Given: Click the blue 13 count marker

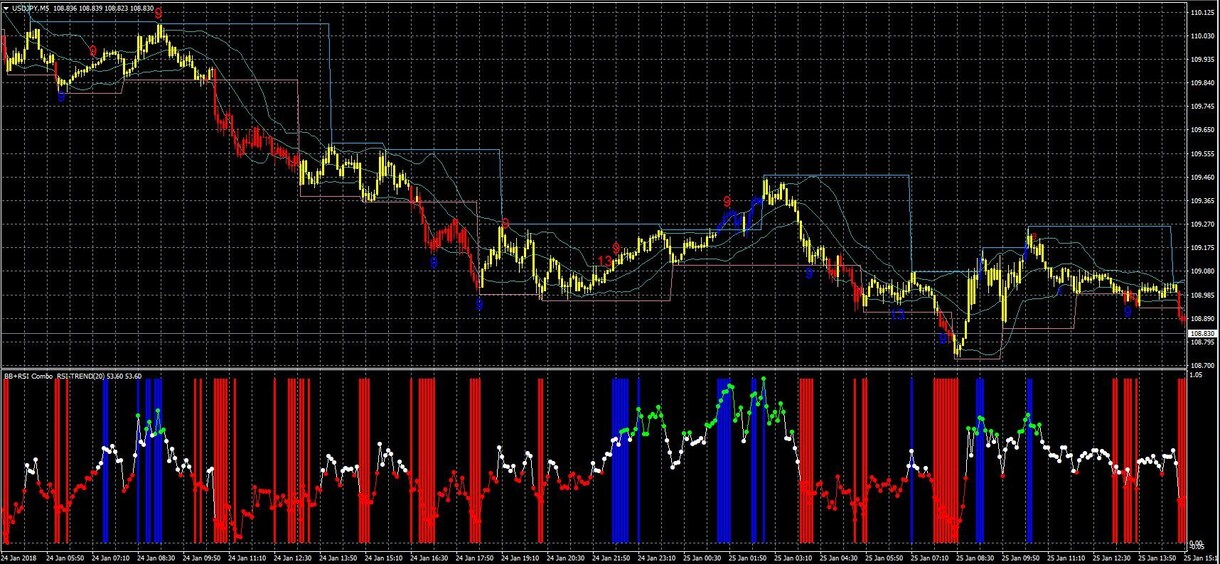Looking at the screenshot, I should point(897,314).
